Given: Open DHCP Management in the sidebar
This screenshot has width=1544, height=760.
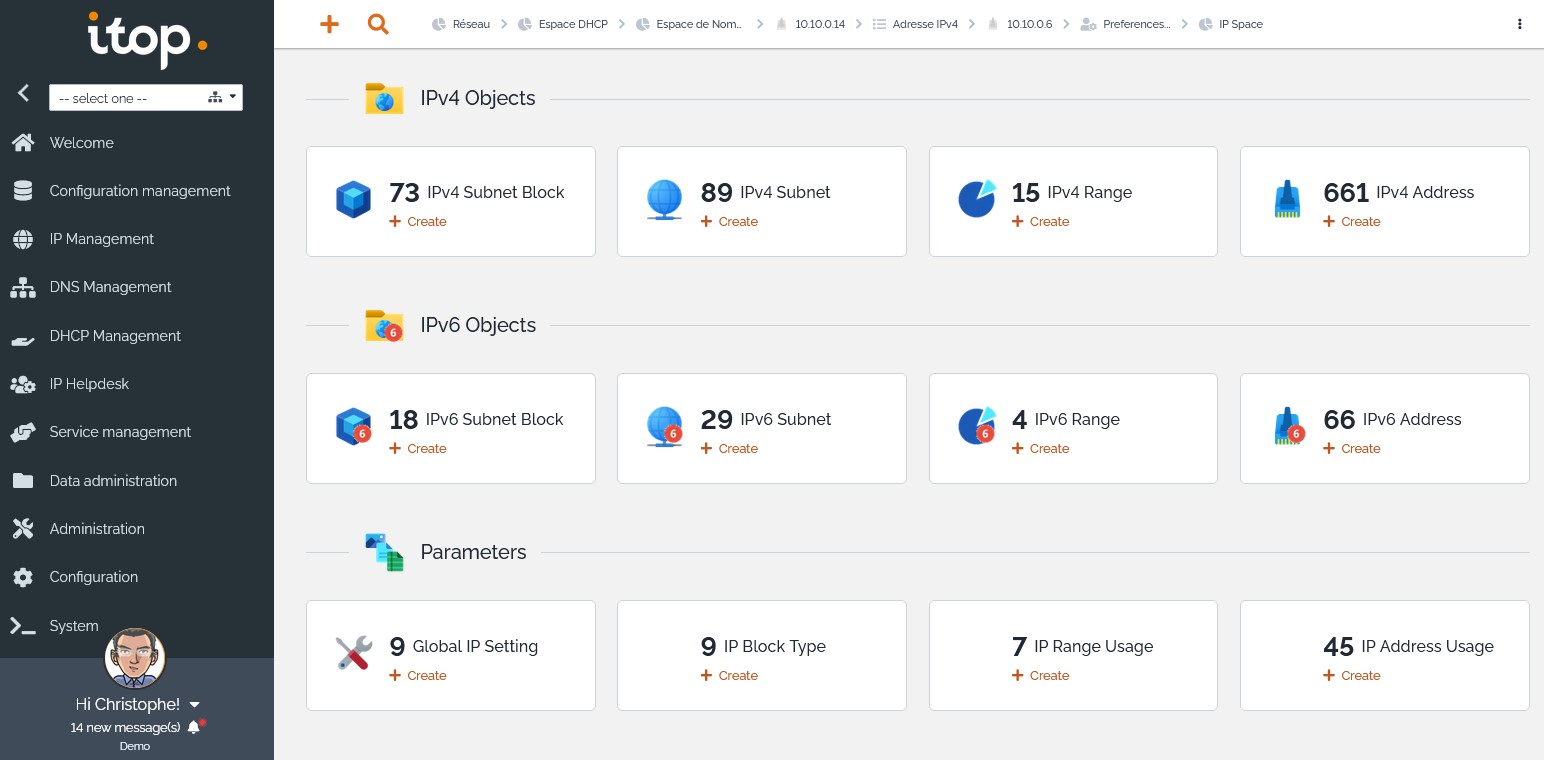Looking at the screenshot, I should (x=115, y=336).
